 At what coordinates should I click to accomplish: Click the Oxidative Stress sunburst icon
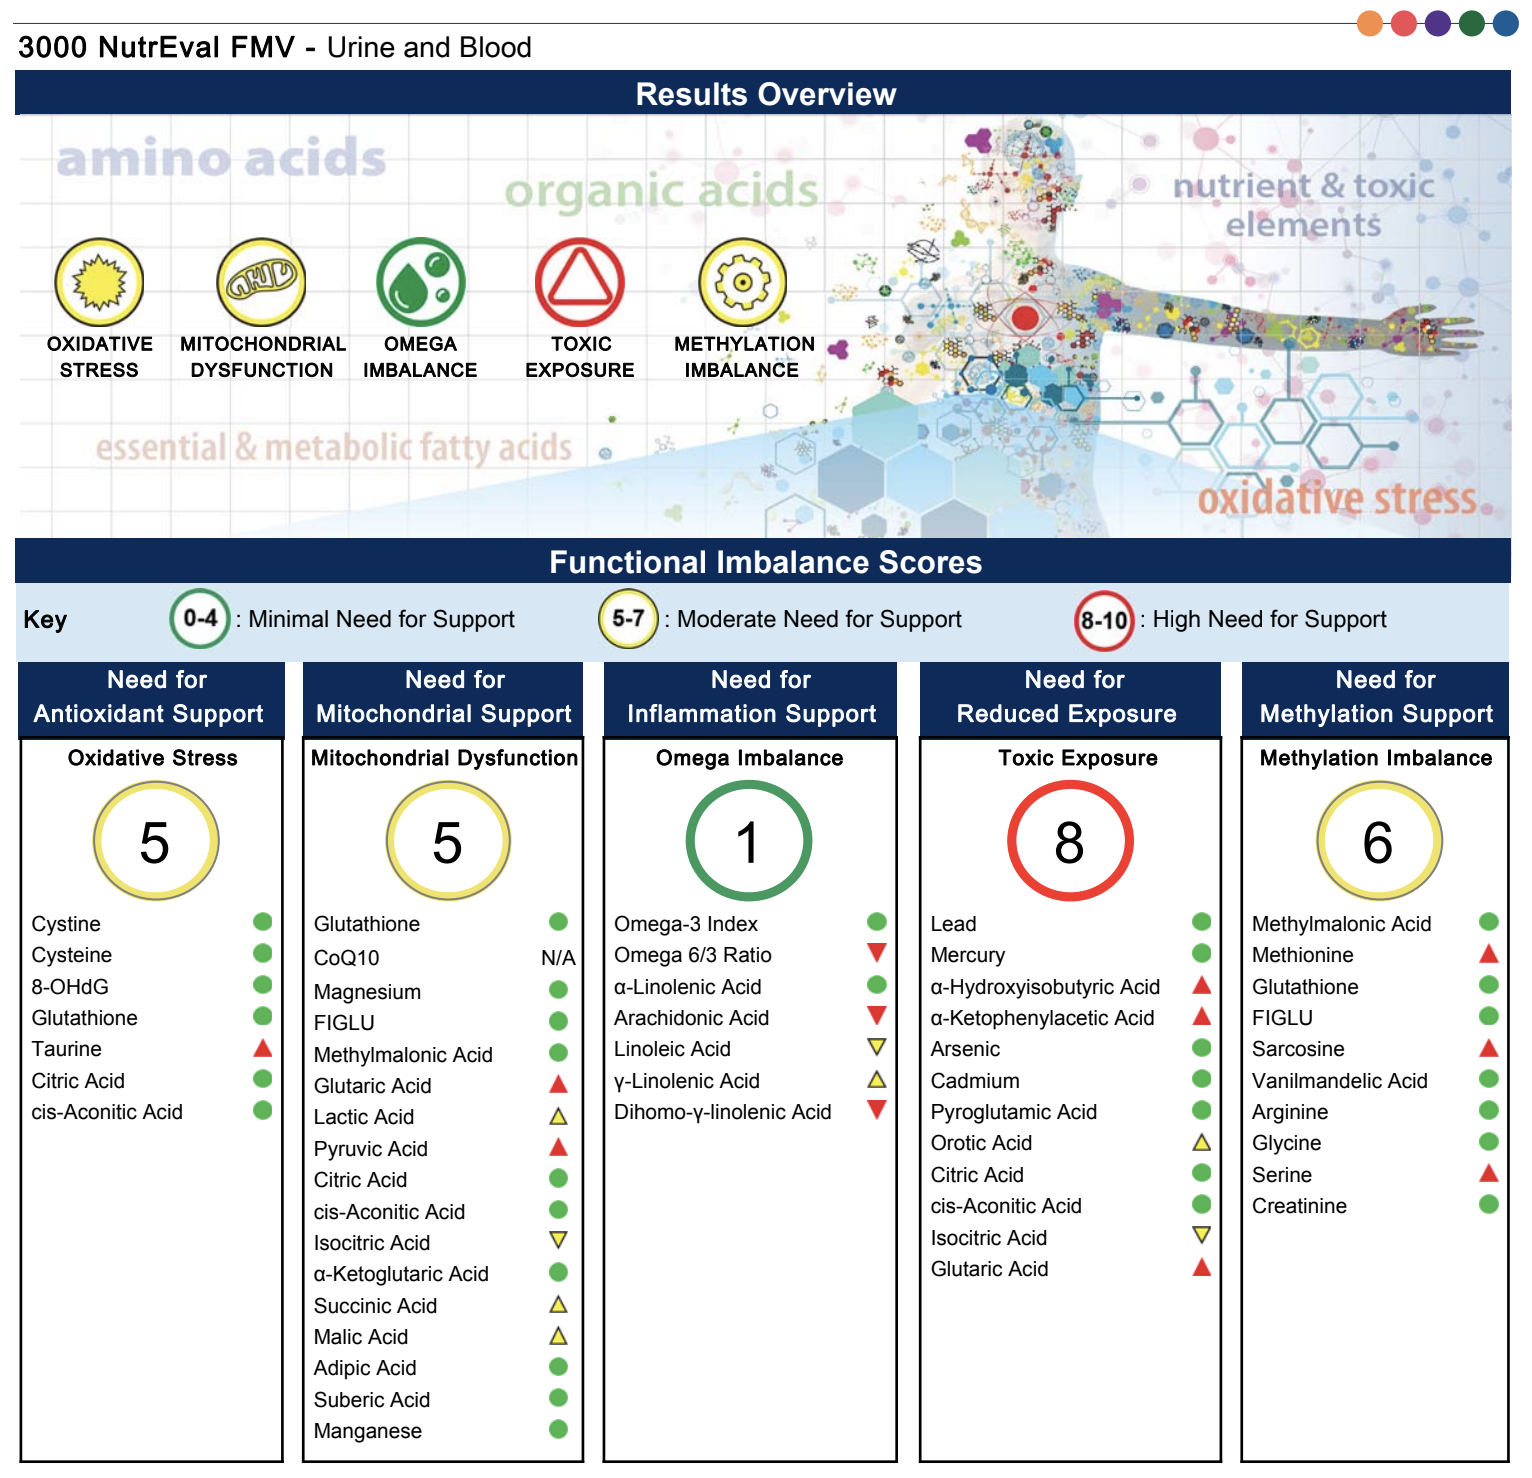pyautogui.click(x=99, y=282)
